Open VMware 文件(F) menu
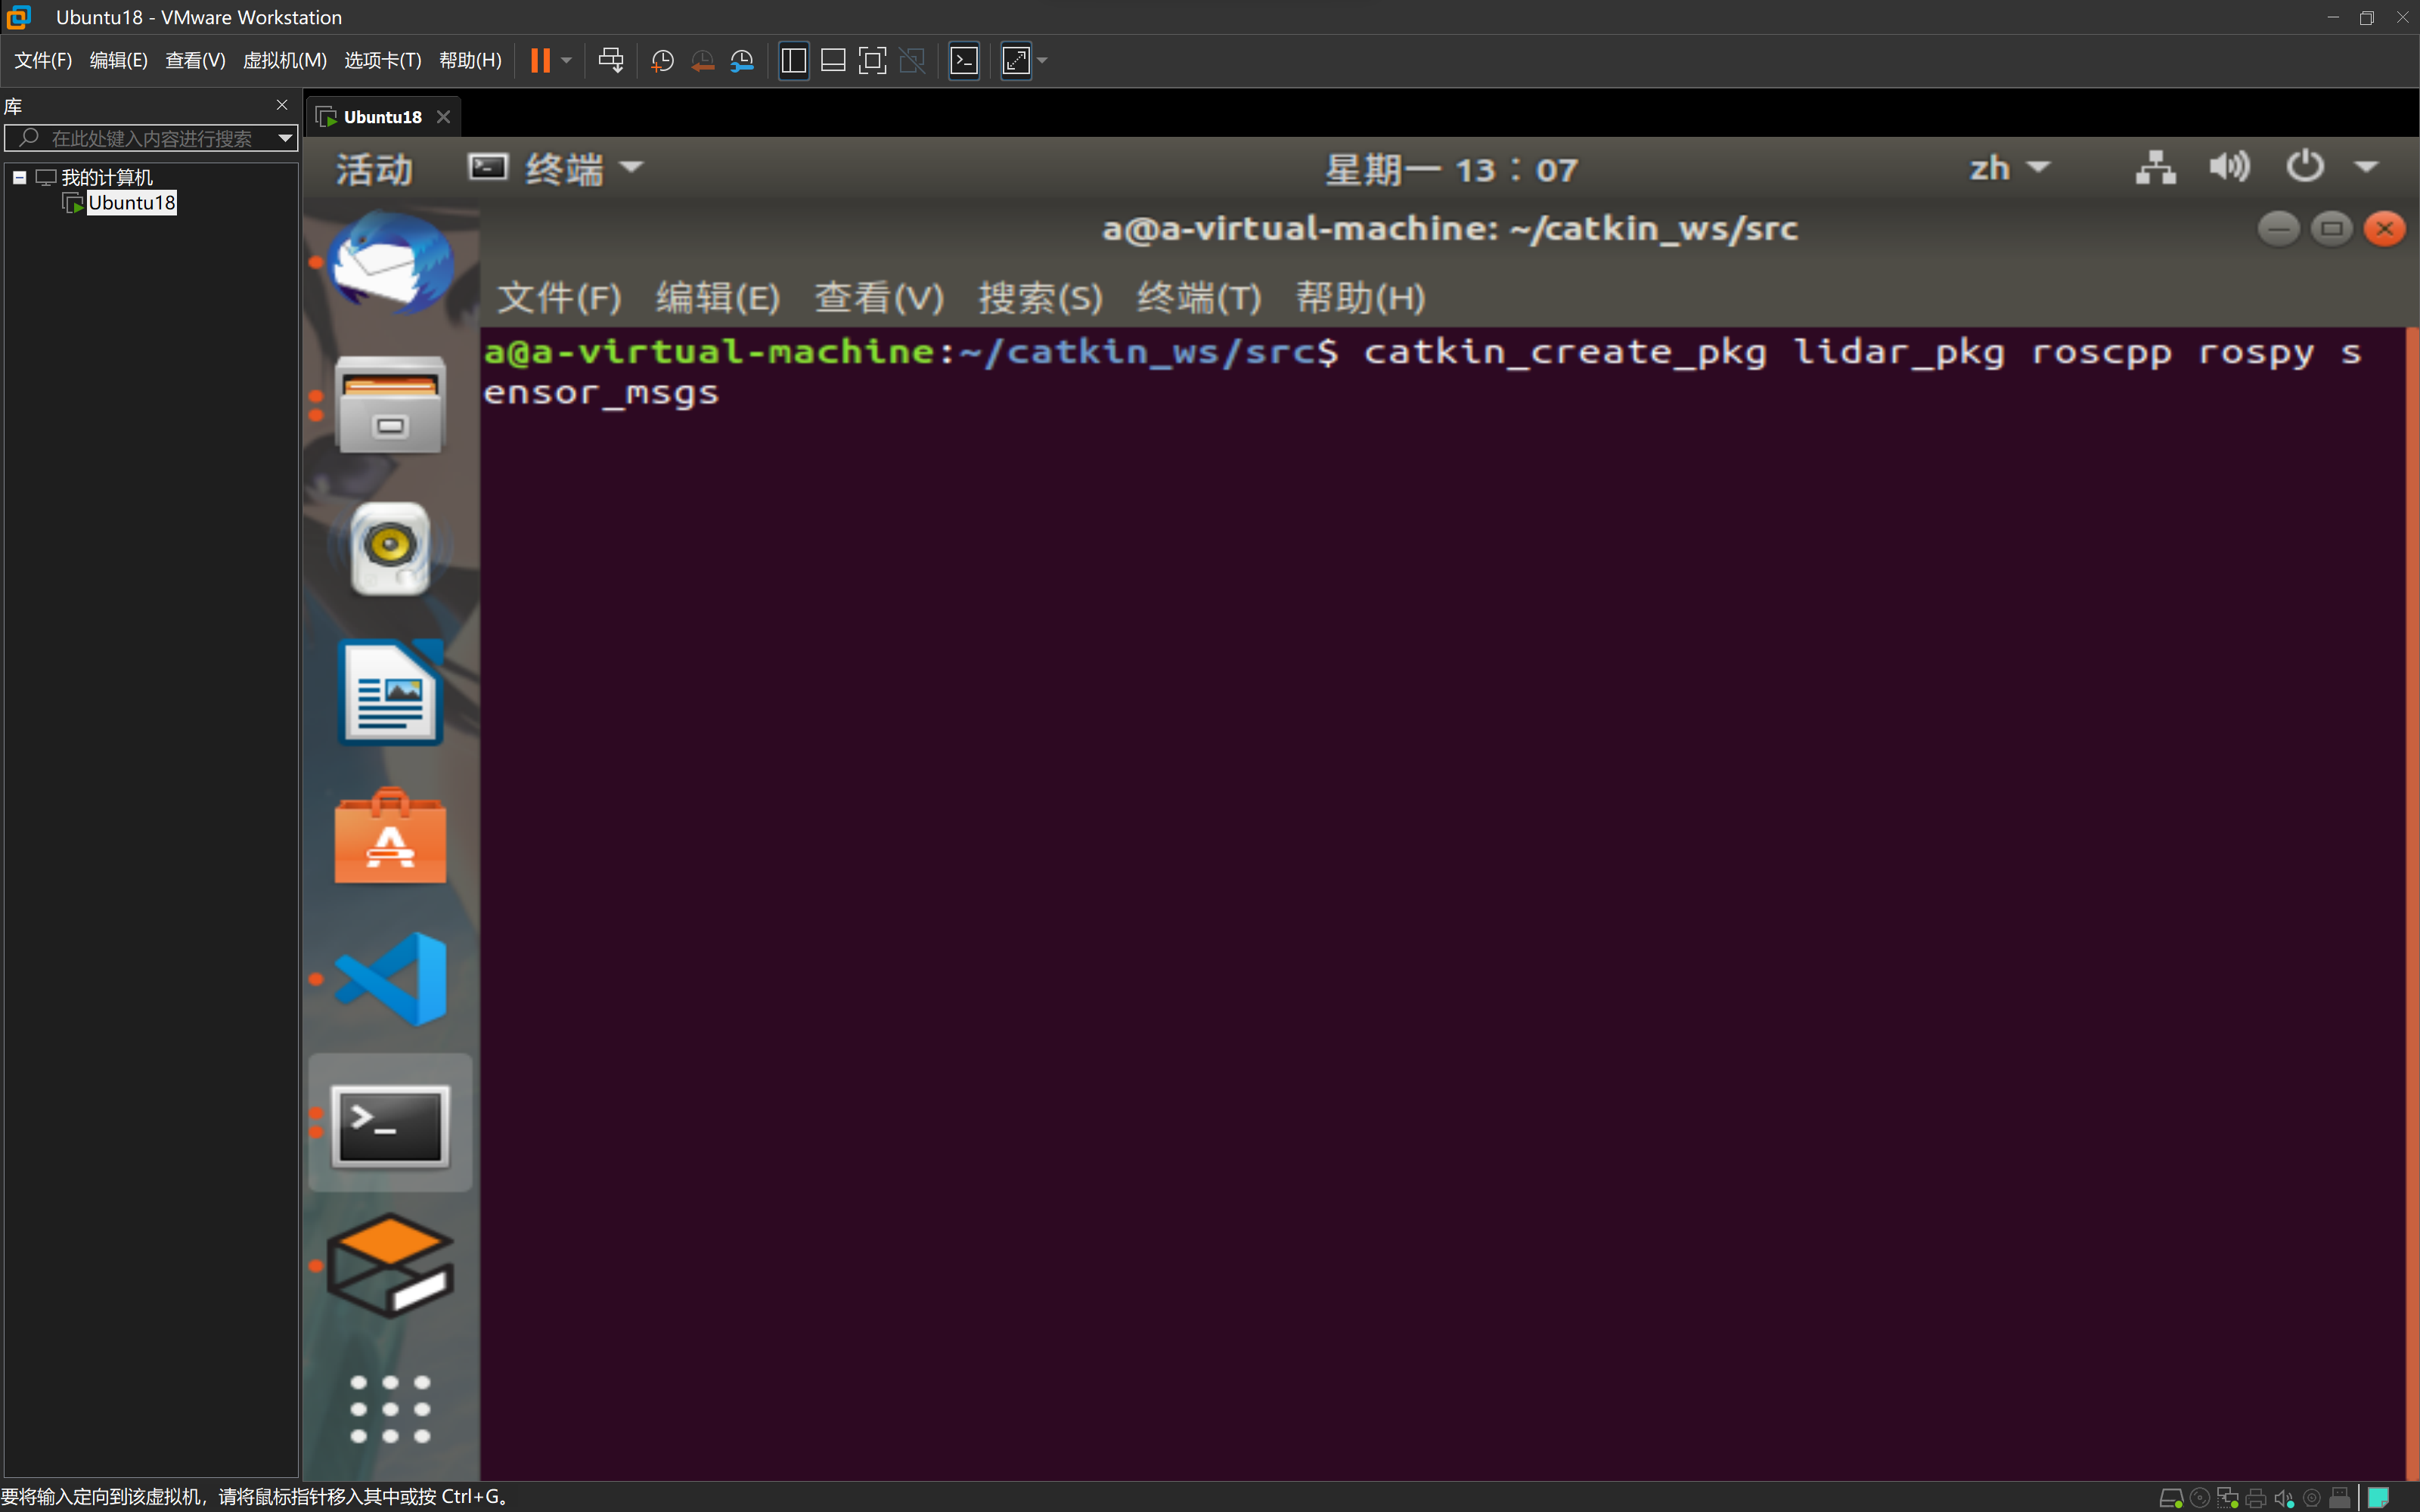Image resolution: width=2420 pixels, height=1512 pixels. click(43, 60)
